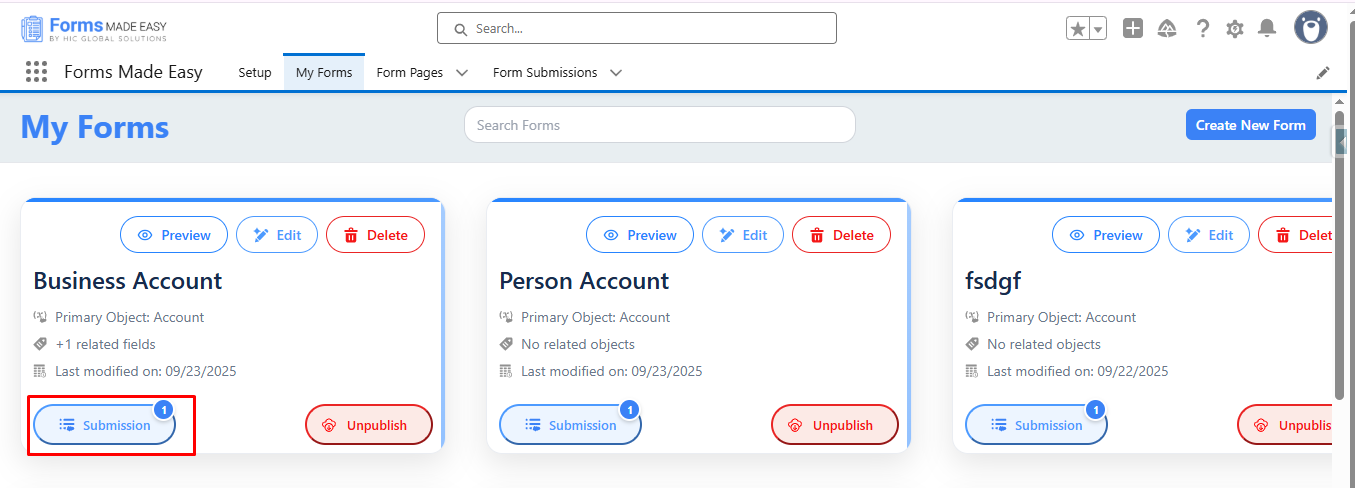Open the App Launcher grid icon
Screen dimensions: 1355x488
37,72
